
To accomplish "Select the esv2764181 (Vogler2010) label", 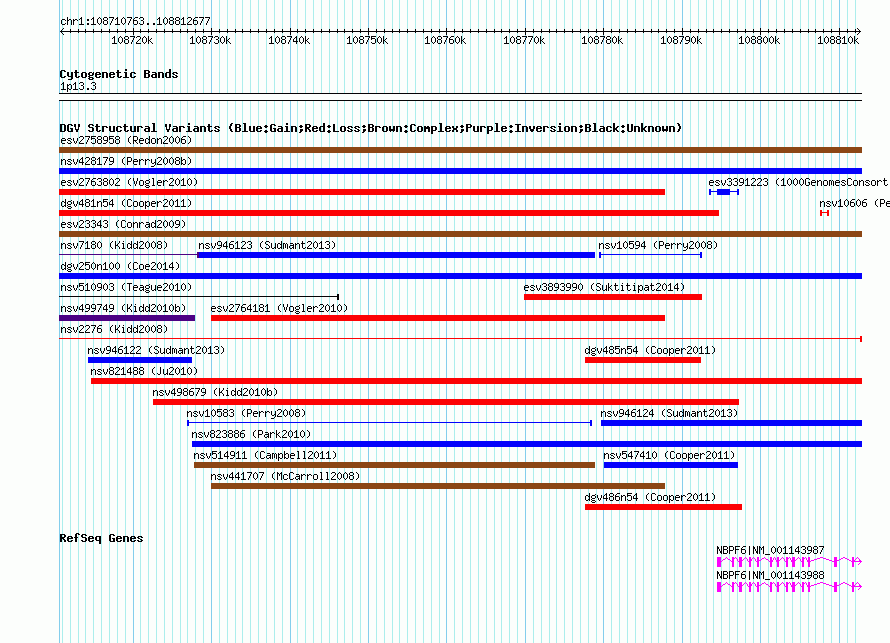I will [x=279, y=308].
